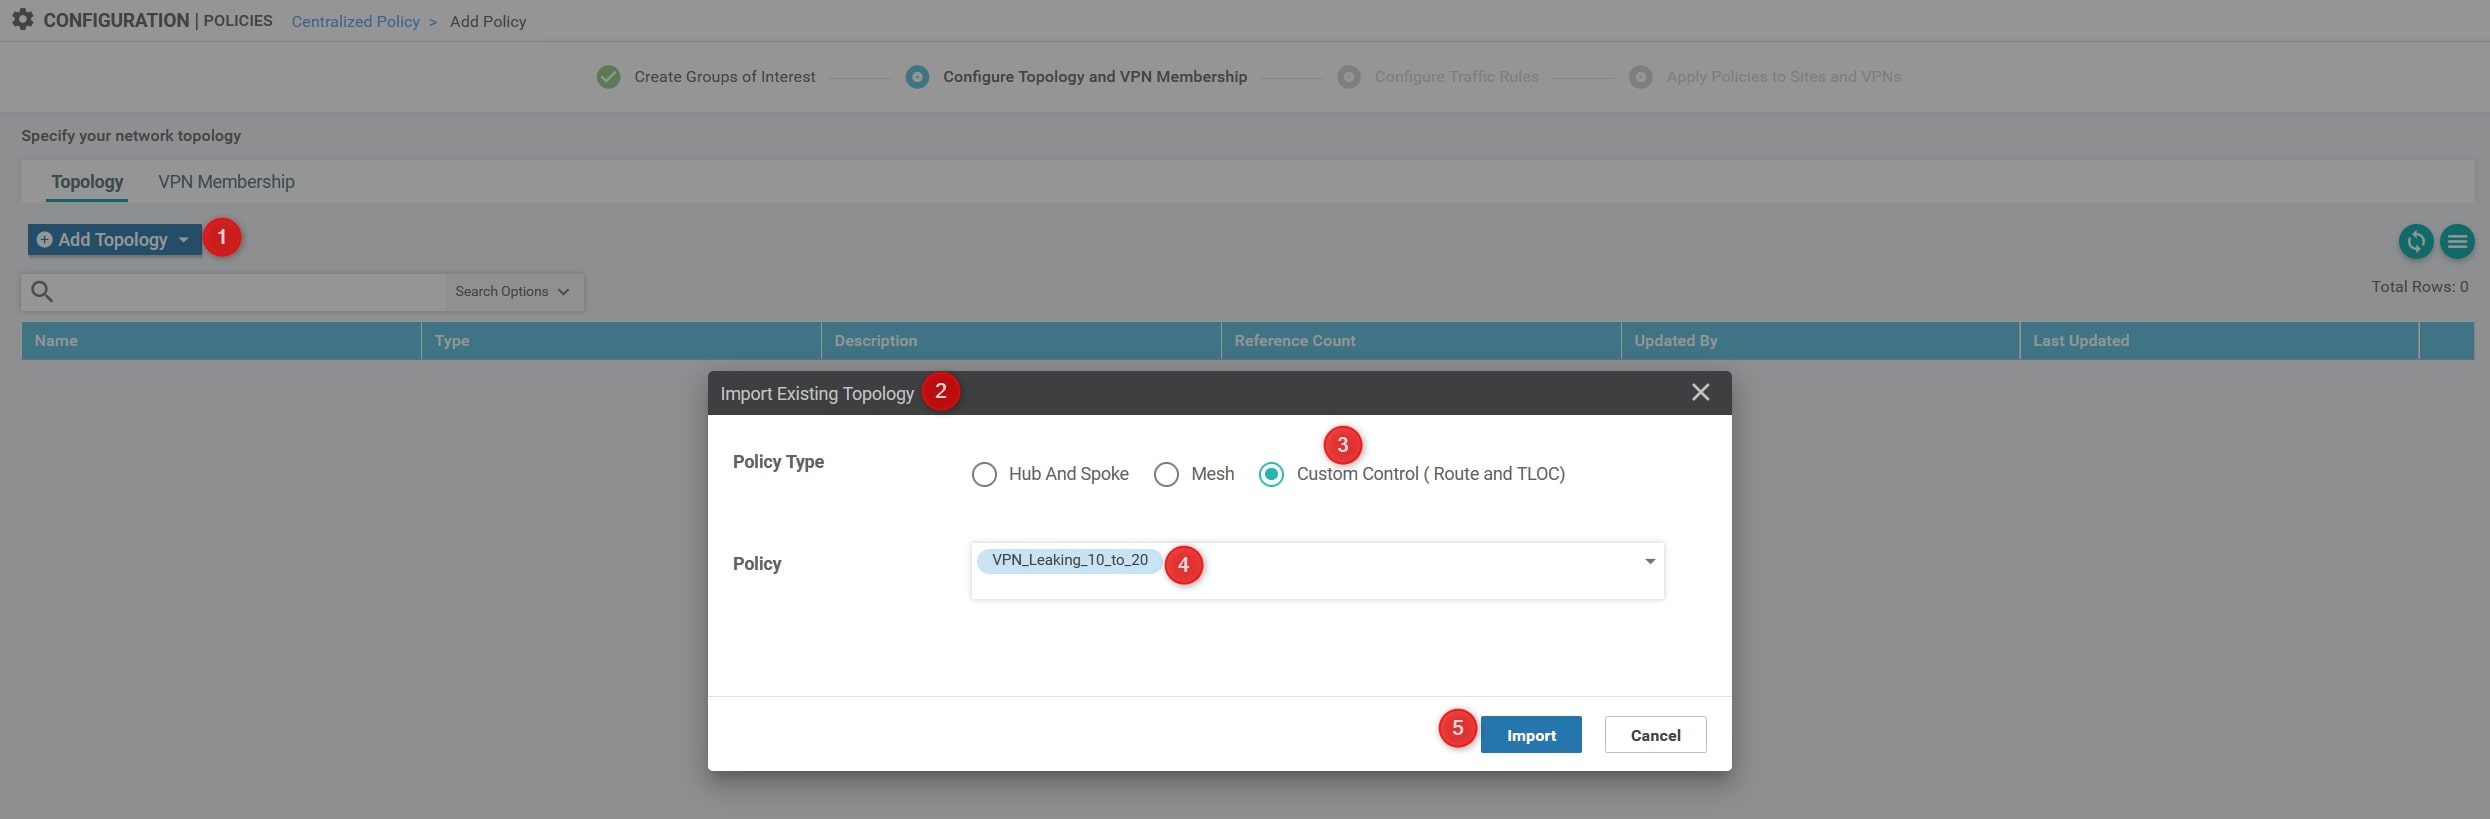Click the Configure Topology step circle icon
The height and width of the screenshot is (819, 2490).
click(917, 77)
